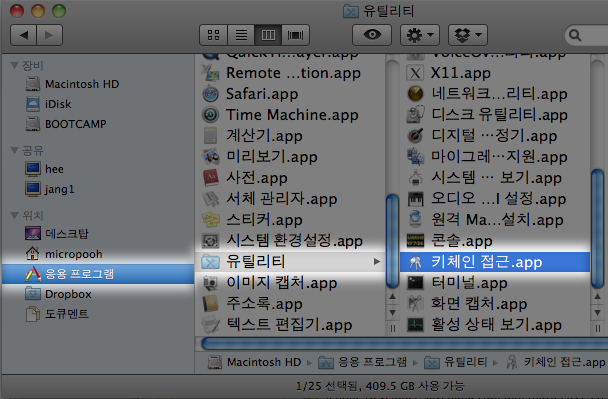Image resolution: width=608 pixels, height=399 pixels.
Task: Switch to icon view
Action: click(x=214, y=35)
